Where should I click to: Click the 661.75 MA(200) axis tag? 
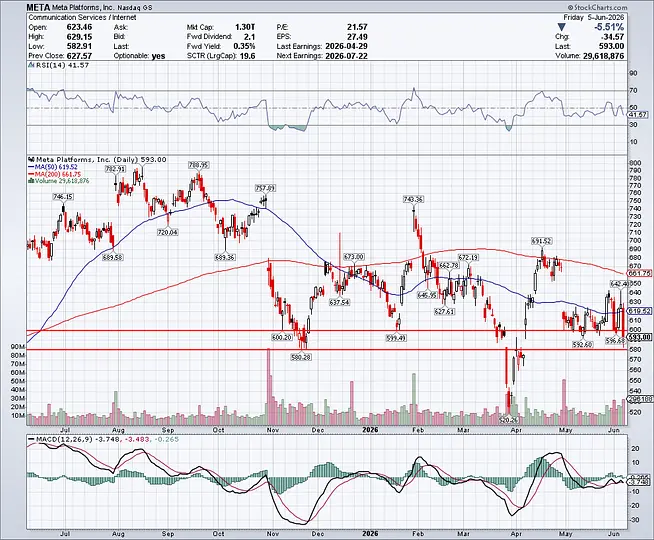pos(639,274)
